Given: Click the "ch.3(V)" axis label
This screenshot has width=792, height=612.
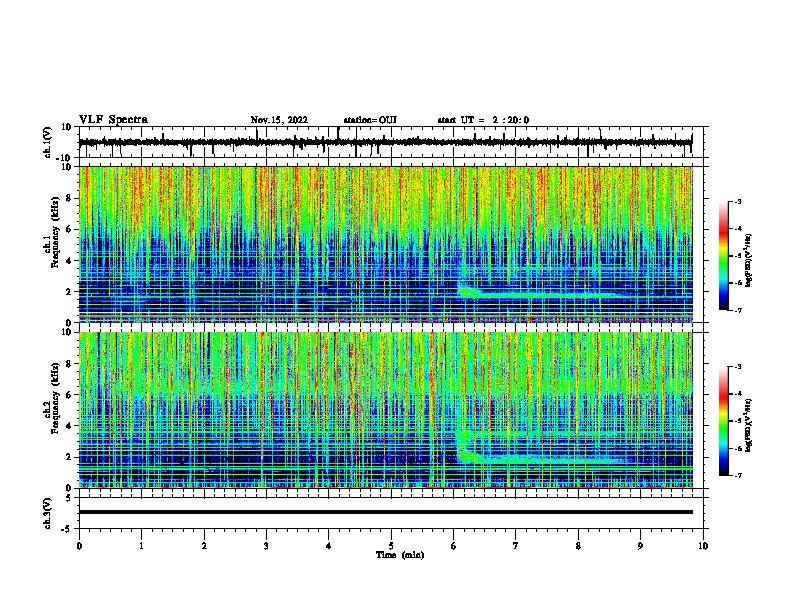Looking at the screenshot, I should (48, 513).
